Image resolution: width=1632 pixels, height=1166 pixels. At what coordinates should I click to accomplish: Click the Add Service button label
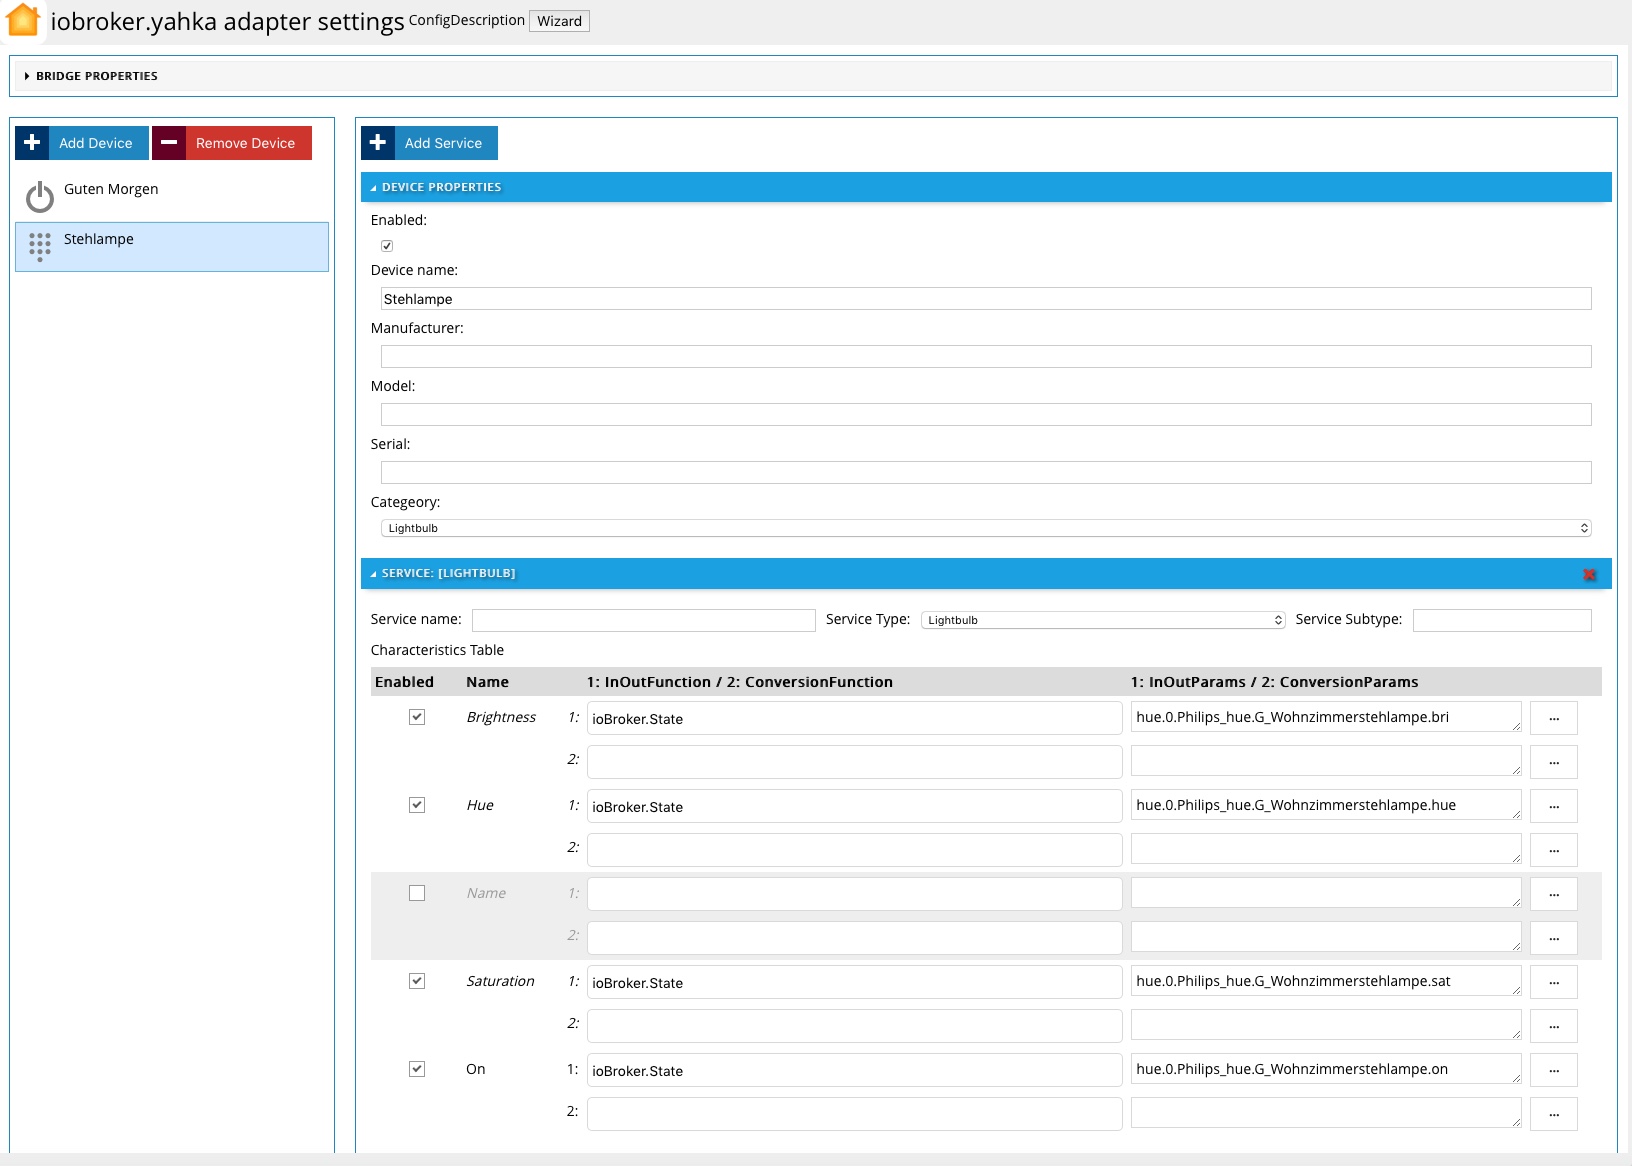pos(444,143)
